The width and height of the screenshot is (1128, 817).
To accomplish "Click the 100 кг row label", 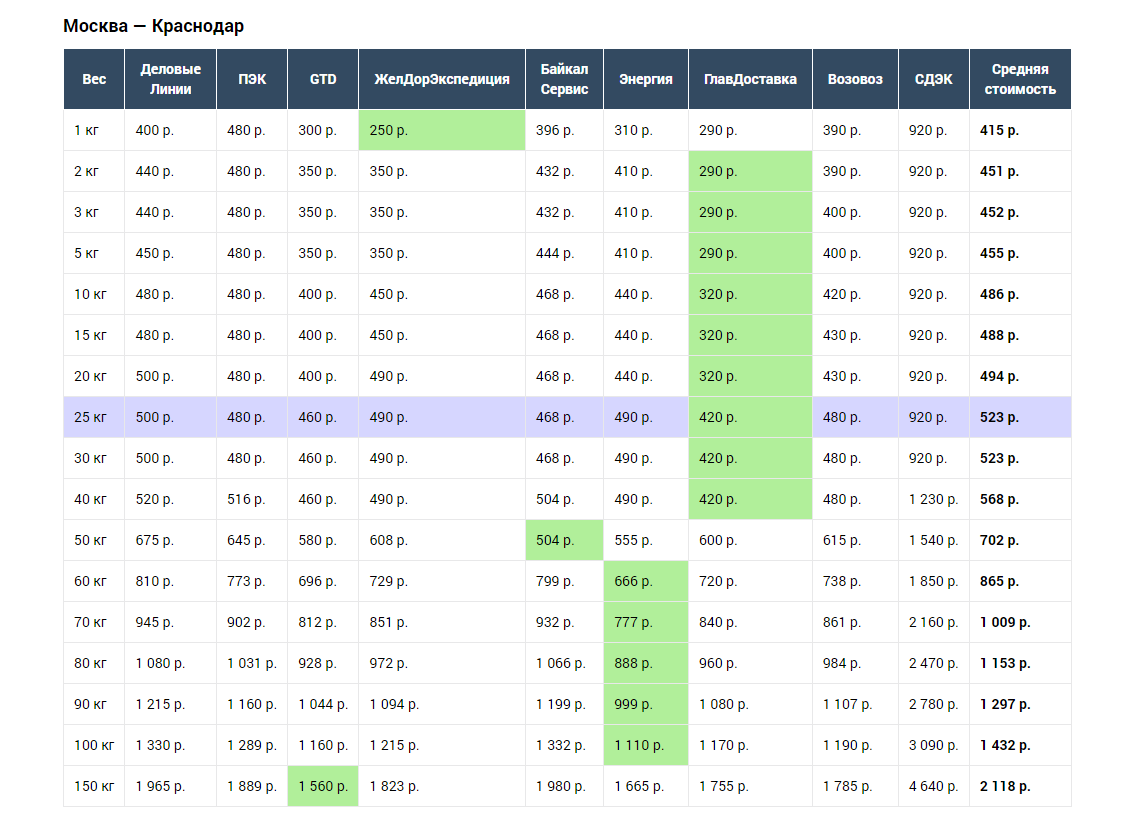I will pyautogui.click(x=94, y=745).
